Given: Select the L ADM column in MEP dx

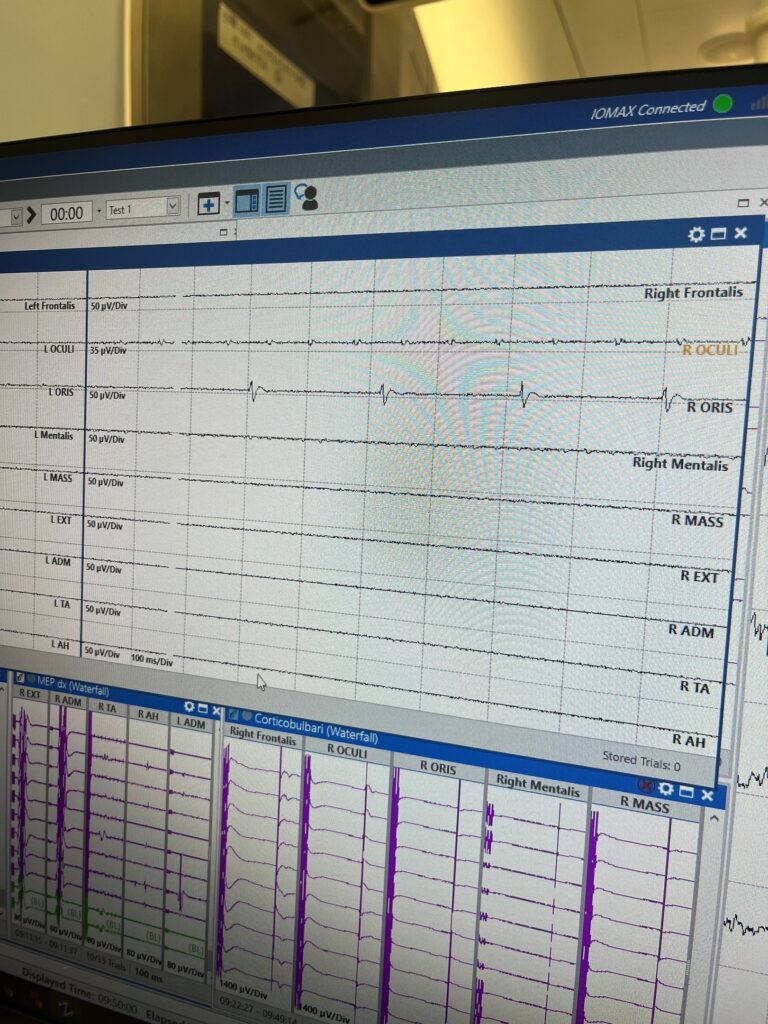Looking at the screenshot, I should [191, 722].
